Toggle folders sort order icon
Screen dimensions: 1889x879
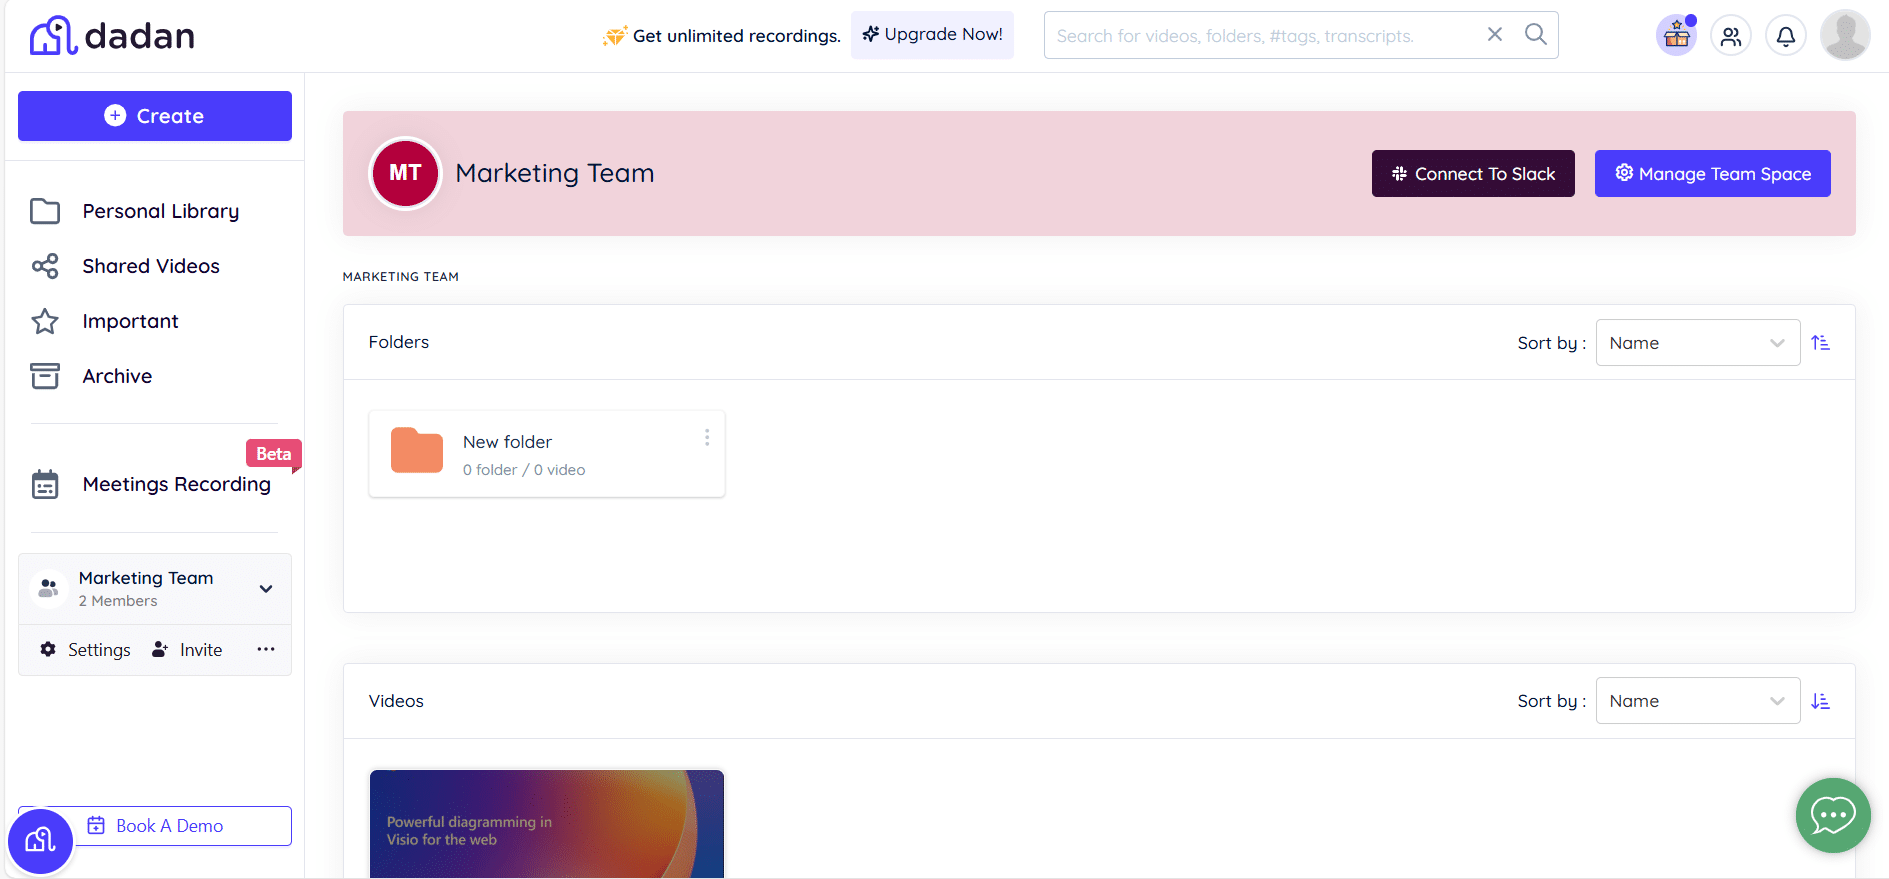point(1821,343)
